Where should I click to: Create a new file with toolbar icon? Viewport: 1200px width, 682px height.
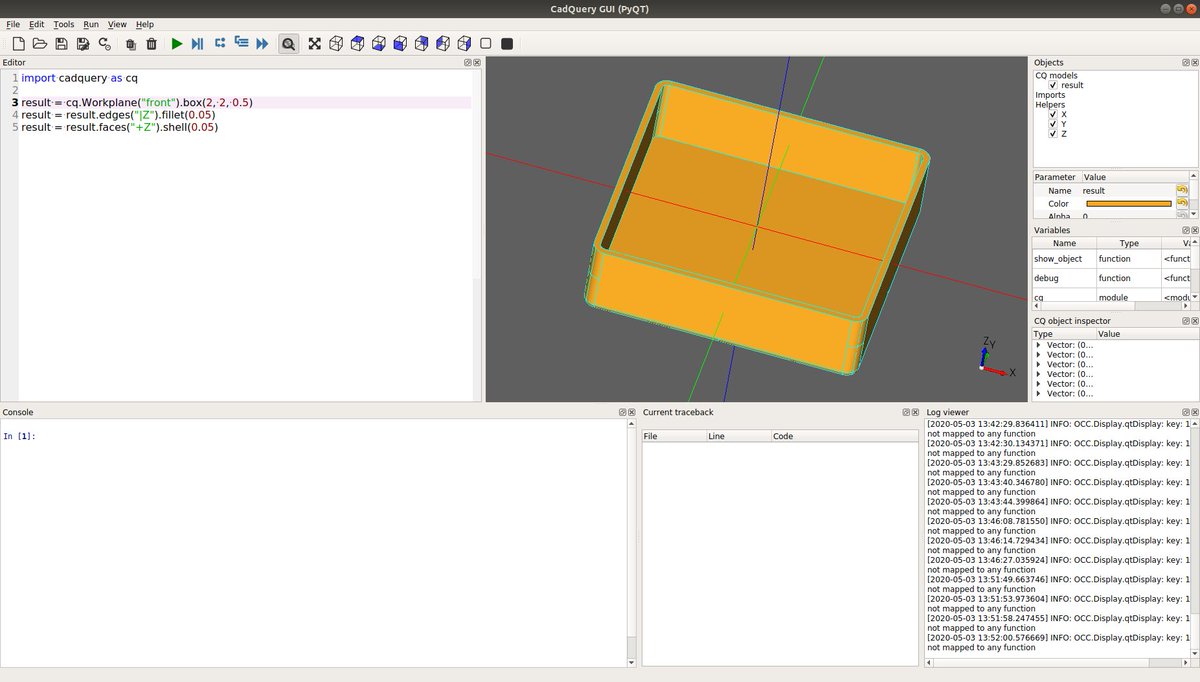[18, 44]
